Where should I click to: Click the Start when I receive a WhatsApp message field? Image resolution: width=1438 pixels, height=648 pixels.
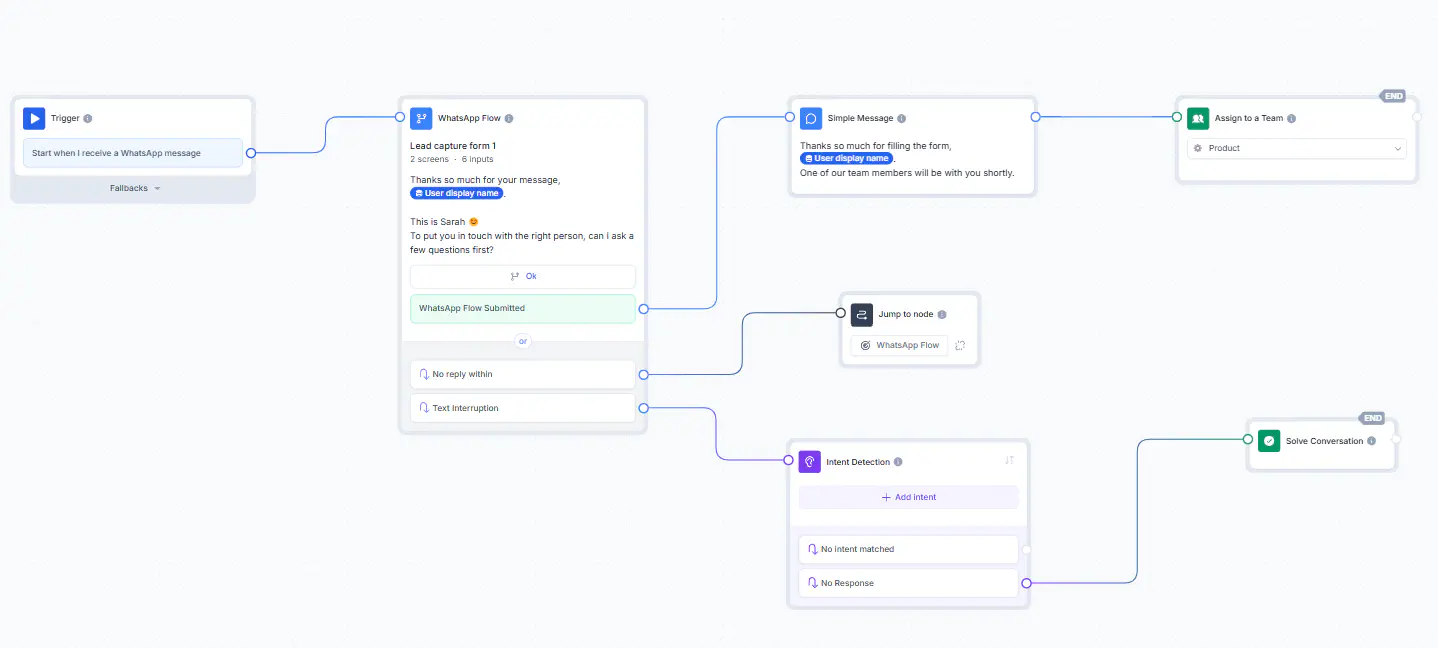tap(133, 153)
